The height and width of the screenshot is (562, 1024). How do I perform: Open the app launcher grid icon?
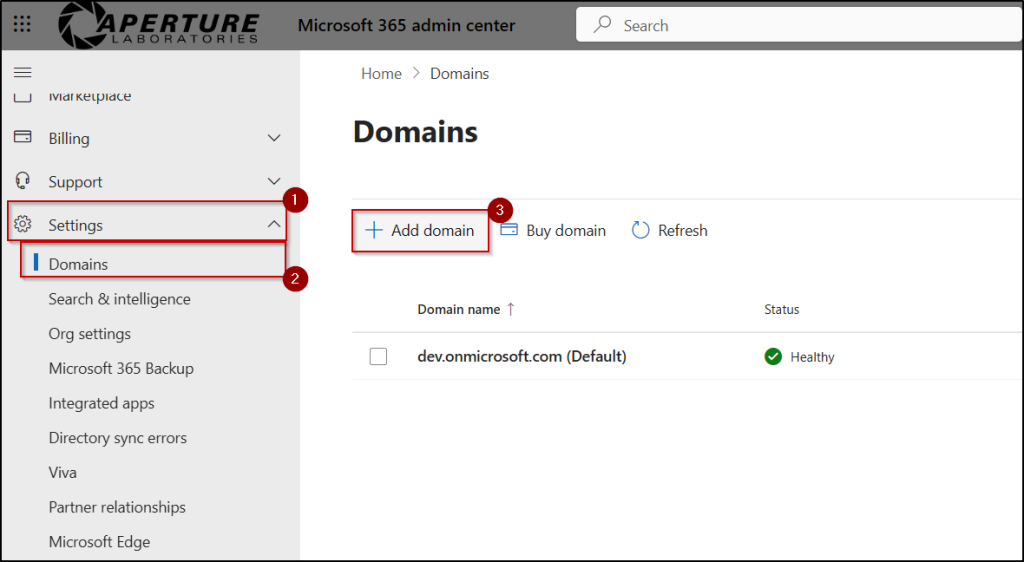click(x=22, y=25)
